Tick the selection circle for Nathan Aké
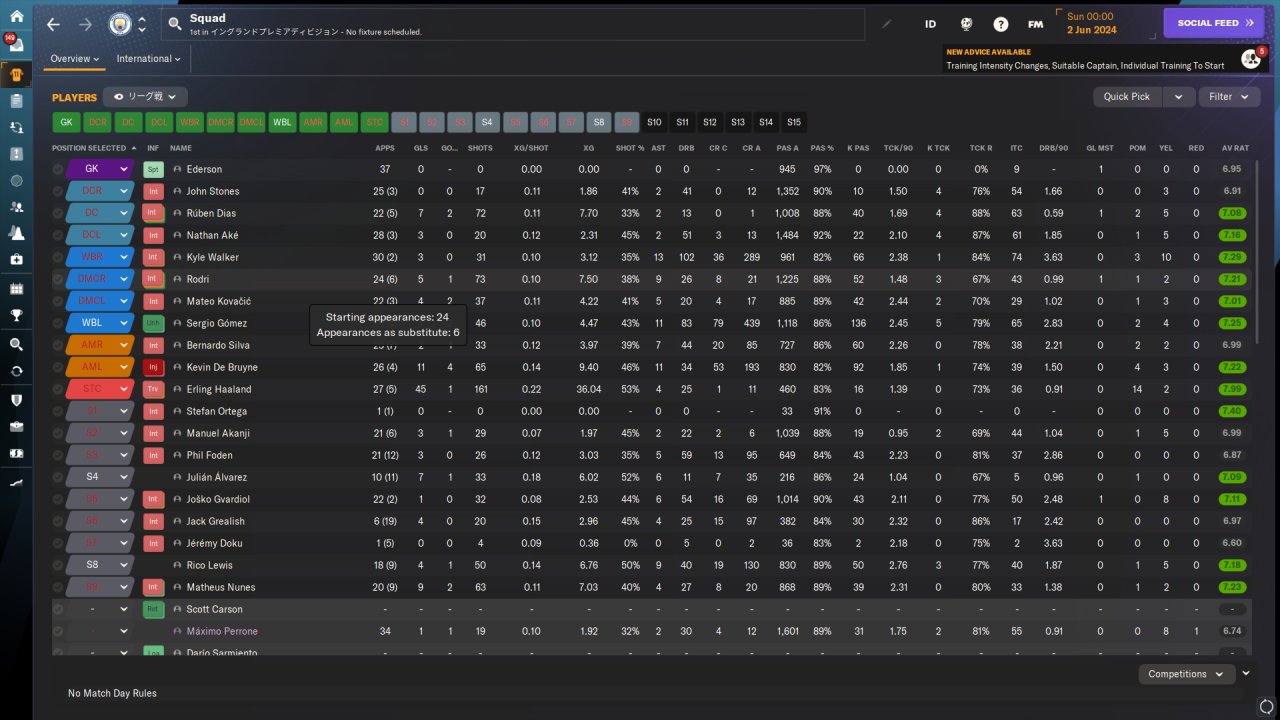The height and width of the screenshot is (720, 1280). pos(58,235)
